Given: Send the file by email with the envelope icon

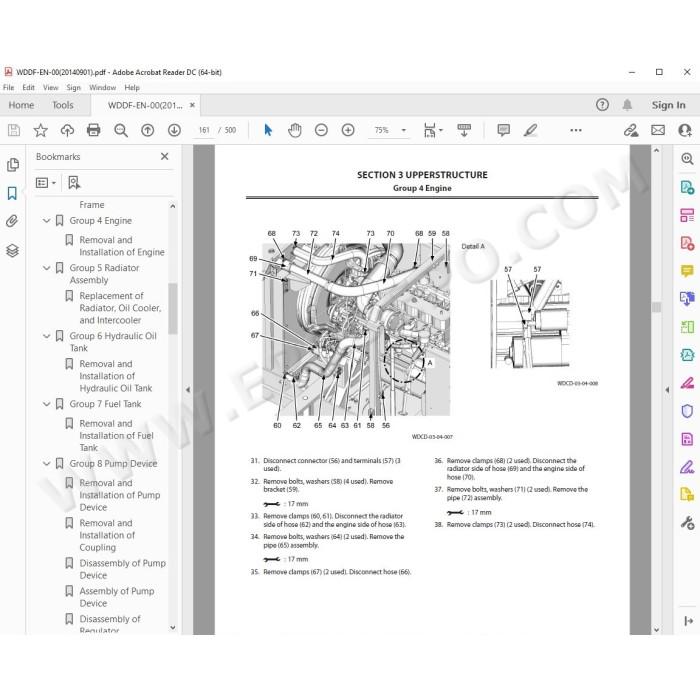Looking at the screenshot, I should point(658,130).
